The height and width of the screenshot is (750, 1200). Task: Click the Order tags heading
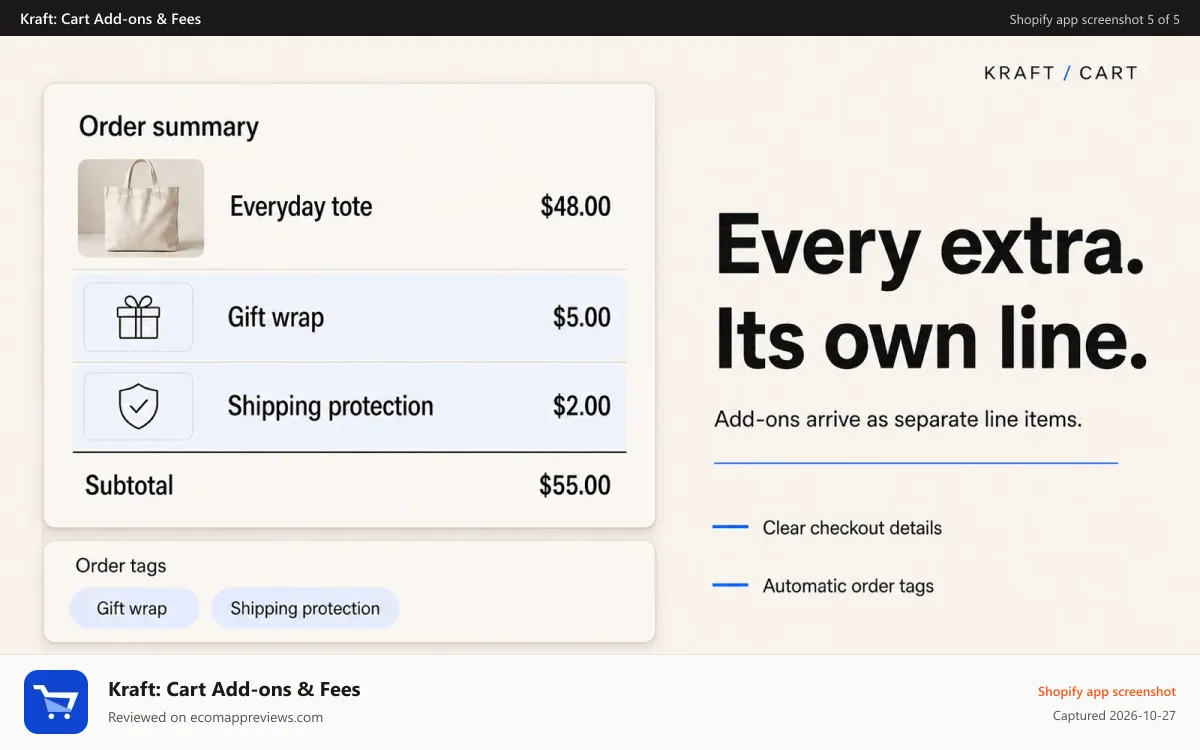121,566
